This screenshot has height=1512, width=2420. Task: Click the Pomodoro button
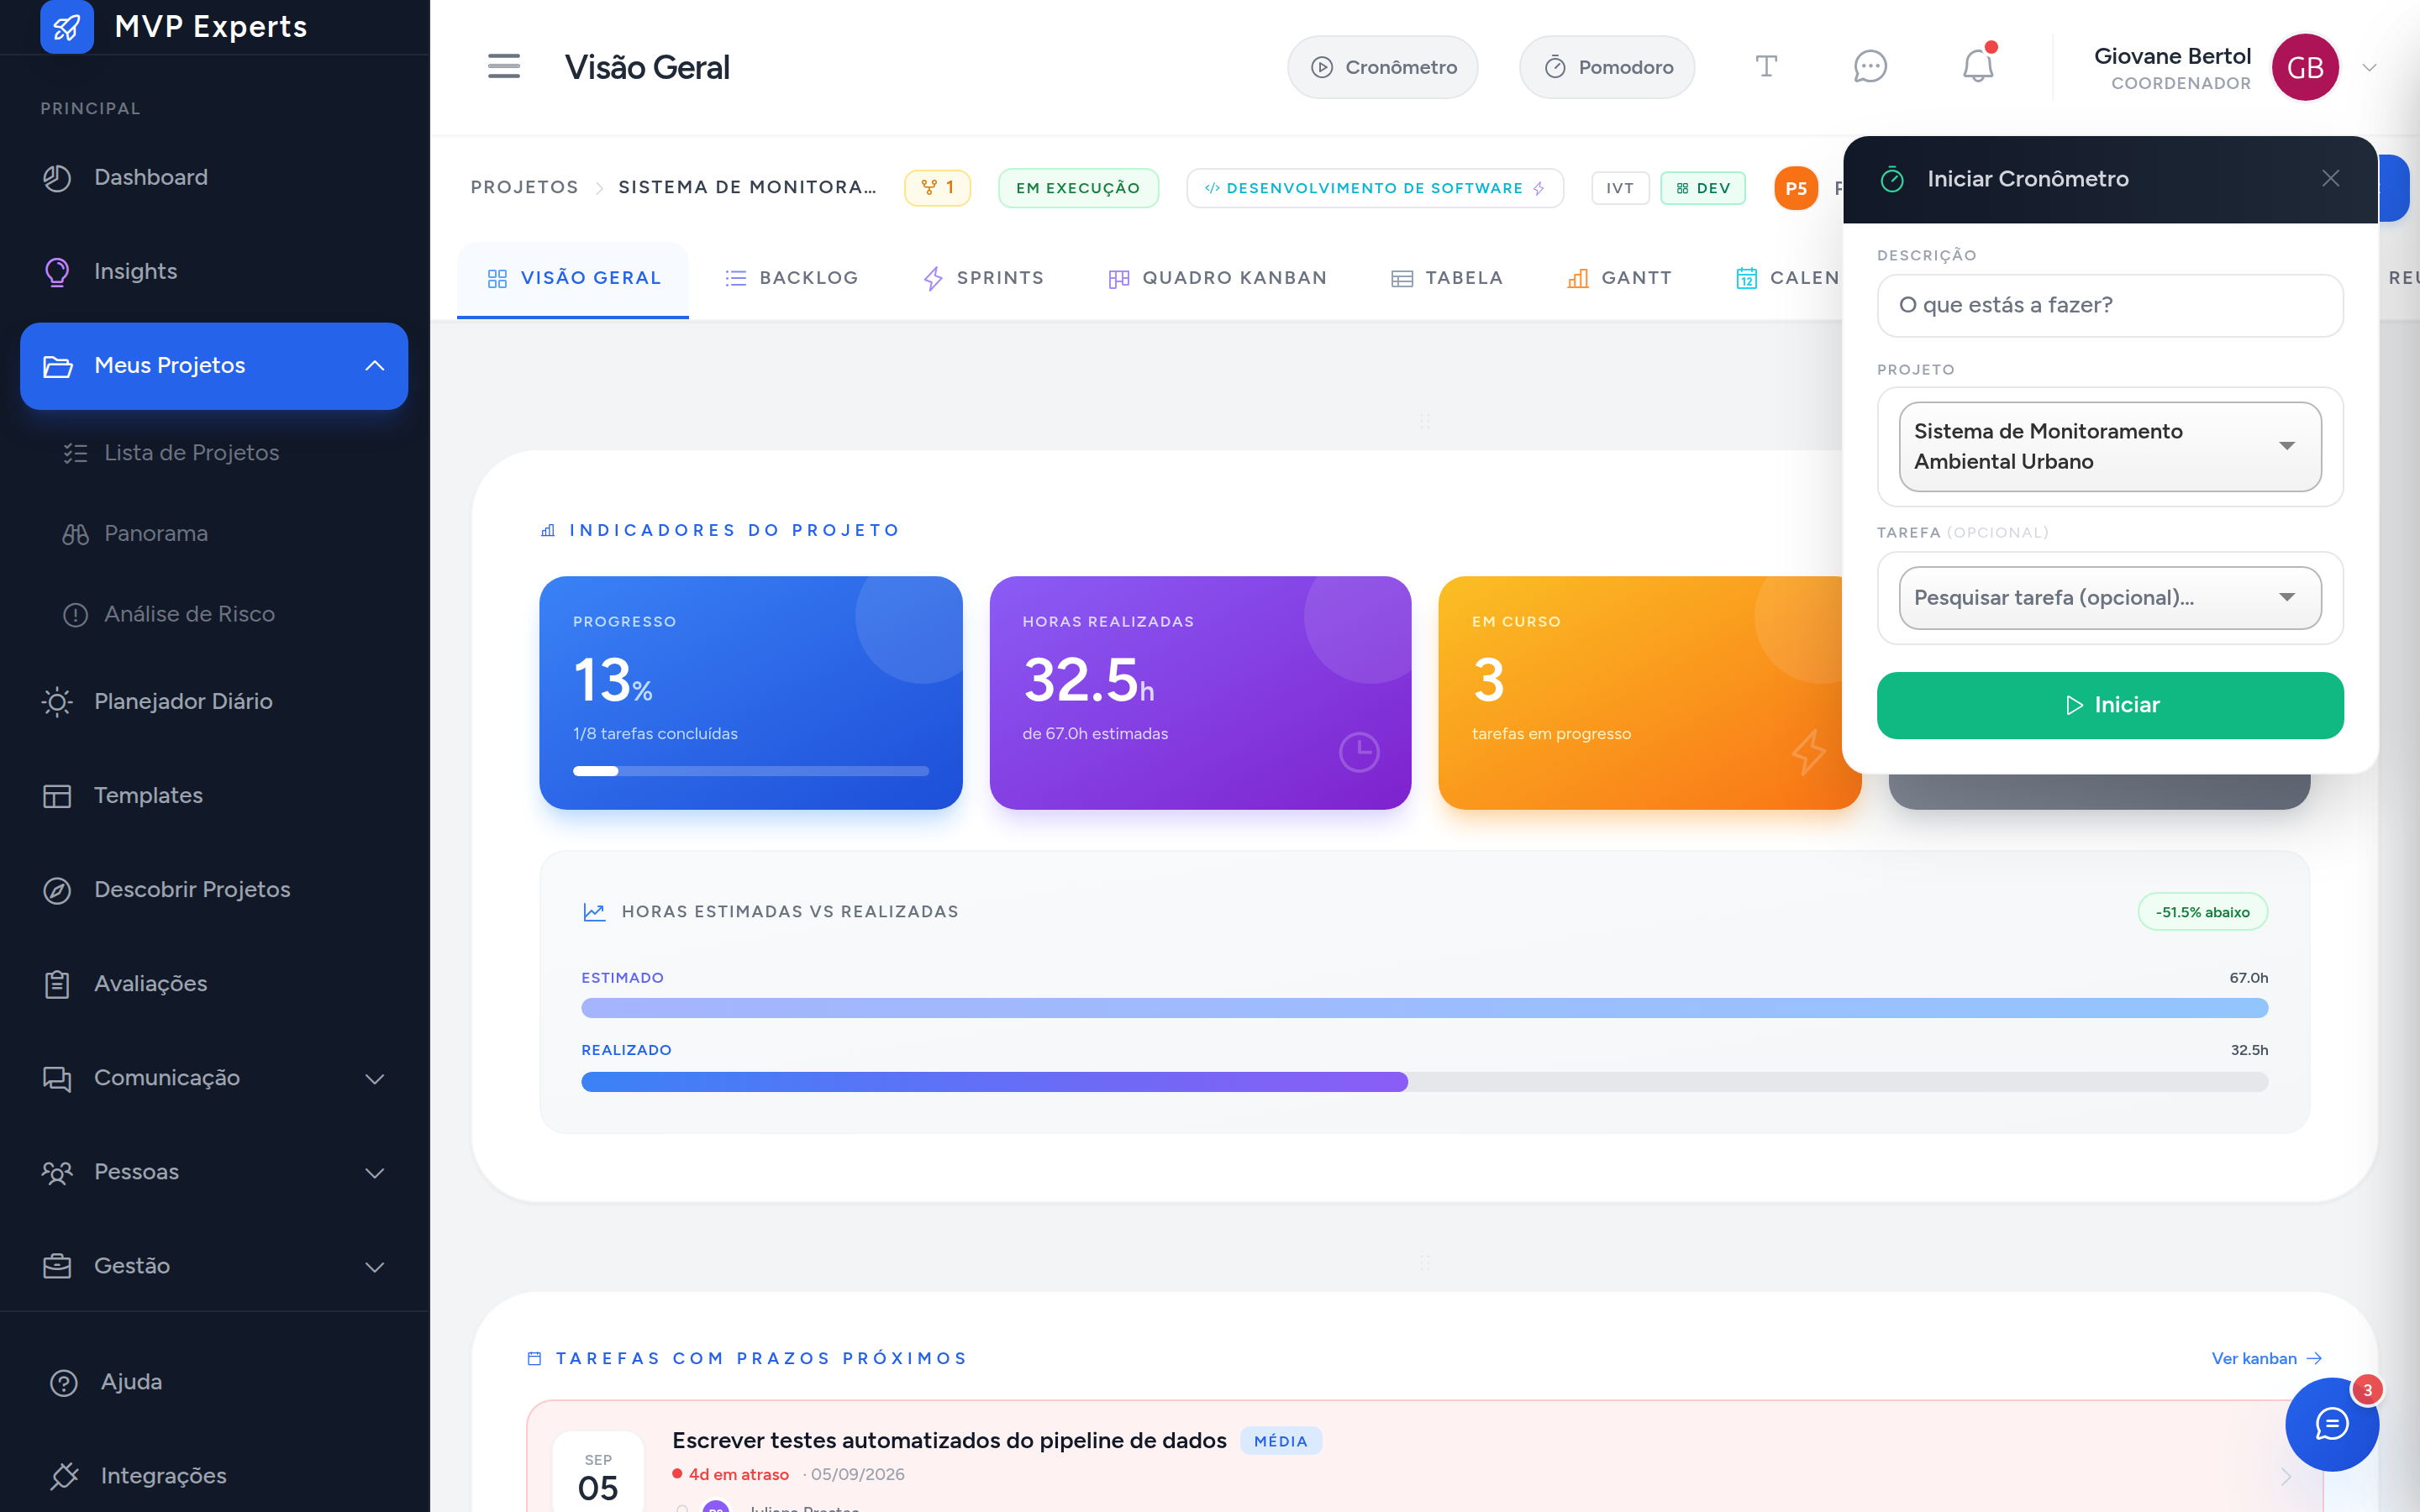coord(1607,67)
